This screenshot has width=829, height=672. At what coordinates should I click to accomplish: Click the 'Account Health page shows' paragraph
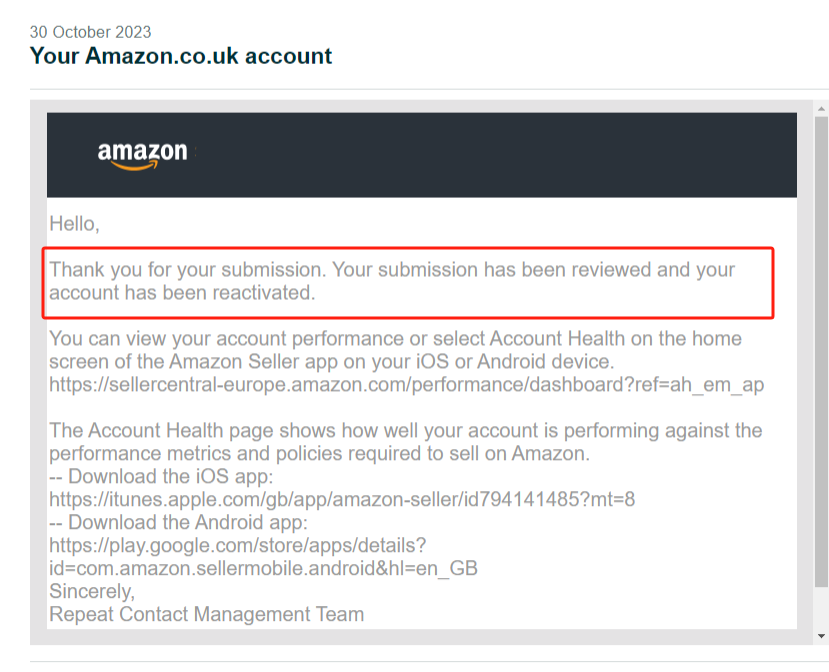(406, 442)
